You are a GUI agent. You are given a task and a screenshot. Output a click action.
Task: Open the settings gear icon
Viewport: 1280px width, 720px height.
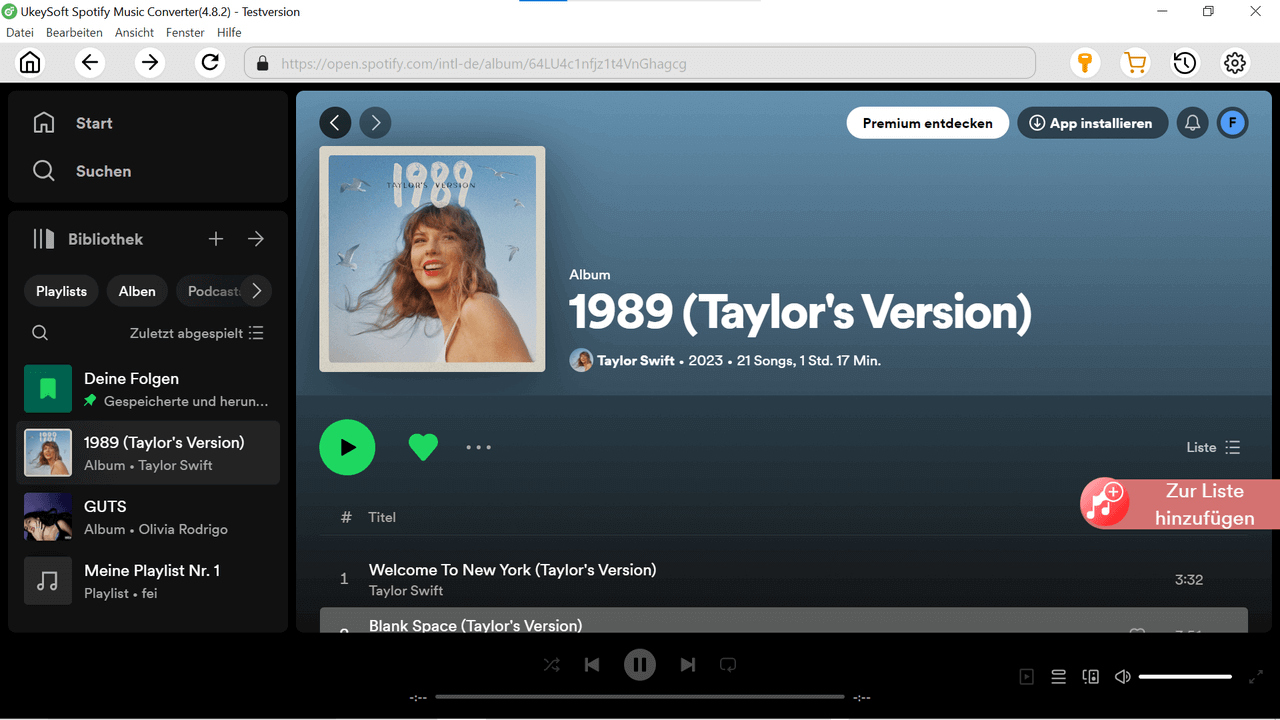(1235, 63)
